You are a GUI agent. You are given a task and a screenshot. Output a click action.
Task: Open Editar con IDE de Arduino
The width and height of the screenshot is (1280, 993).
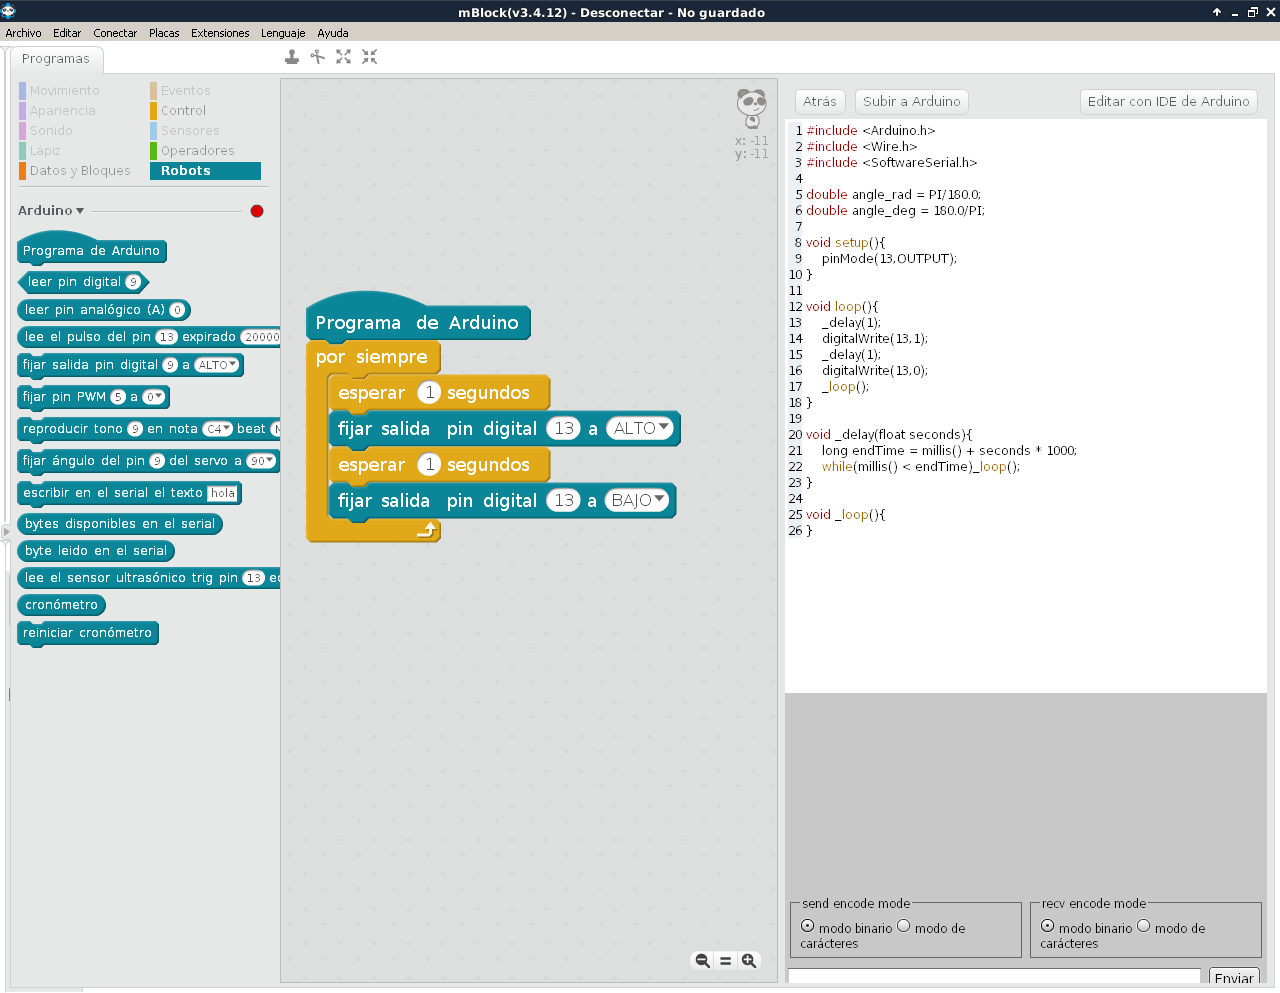(x=1168, y=100)
